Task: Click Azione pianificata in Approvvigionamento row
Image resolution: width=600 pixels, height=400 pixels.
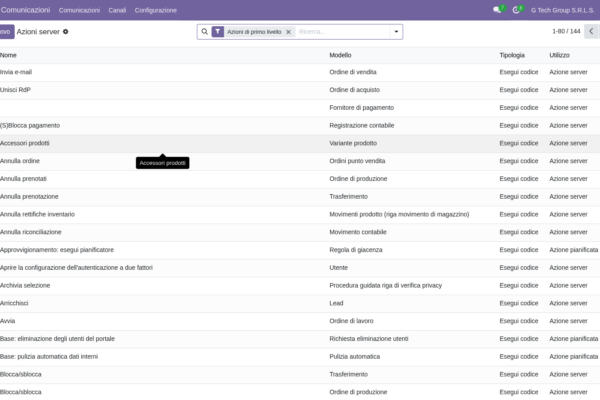Action: click(574, 250)
